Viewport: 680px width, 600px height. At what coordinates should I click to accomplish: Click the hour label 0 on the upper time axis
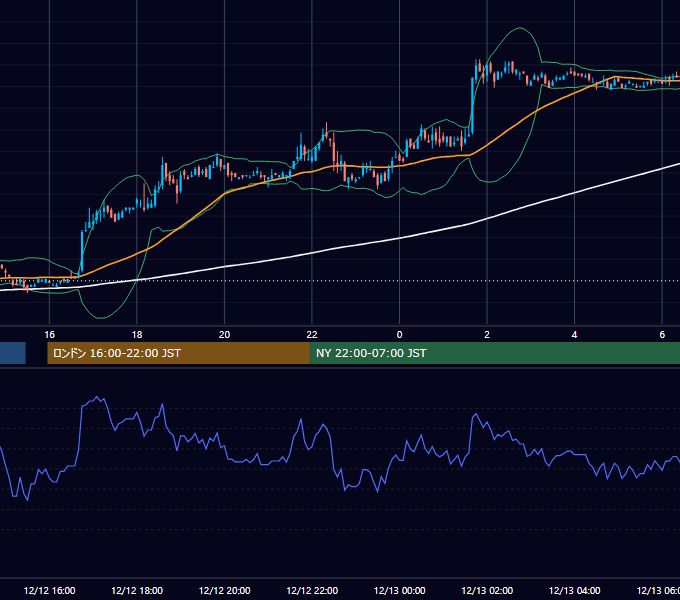(399, 335)
